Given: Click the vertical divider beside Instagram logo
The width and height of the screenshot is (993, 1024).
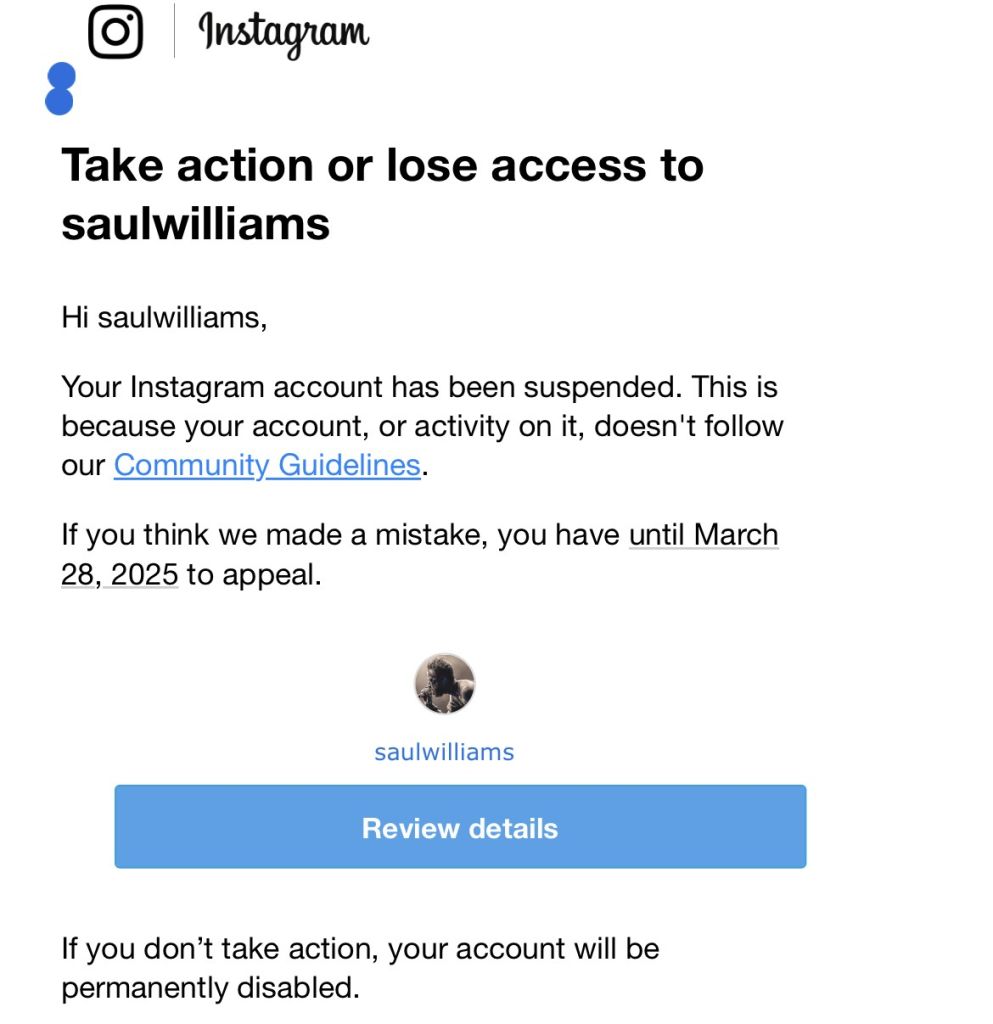Looking at the screenshot, I should click(174, 31).
